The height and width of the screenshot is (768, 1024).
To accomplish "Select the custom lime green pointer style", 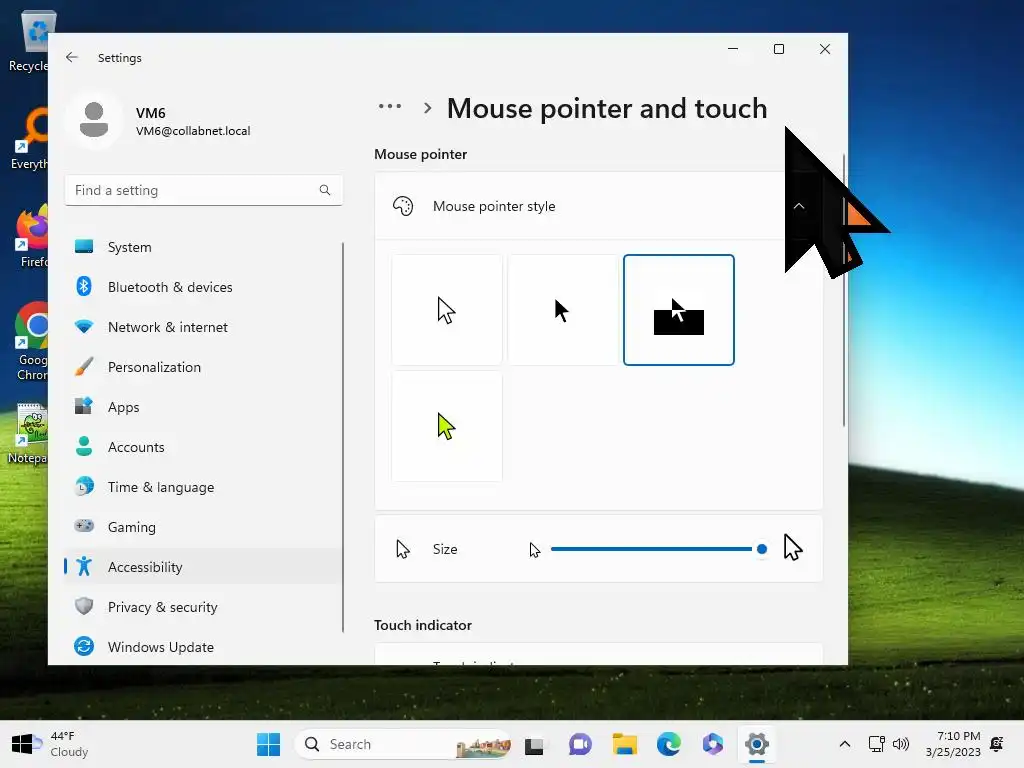I will (x=447, y=426).
